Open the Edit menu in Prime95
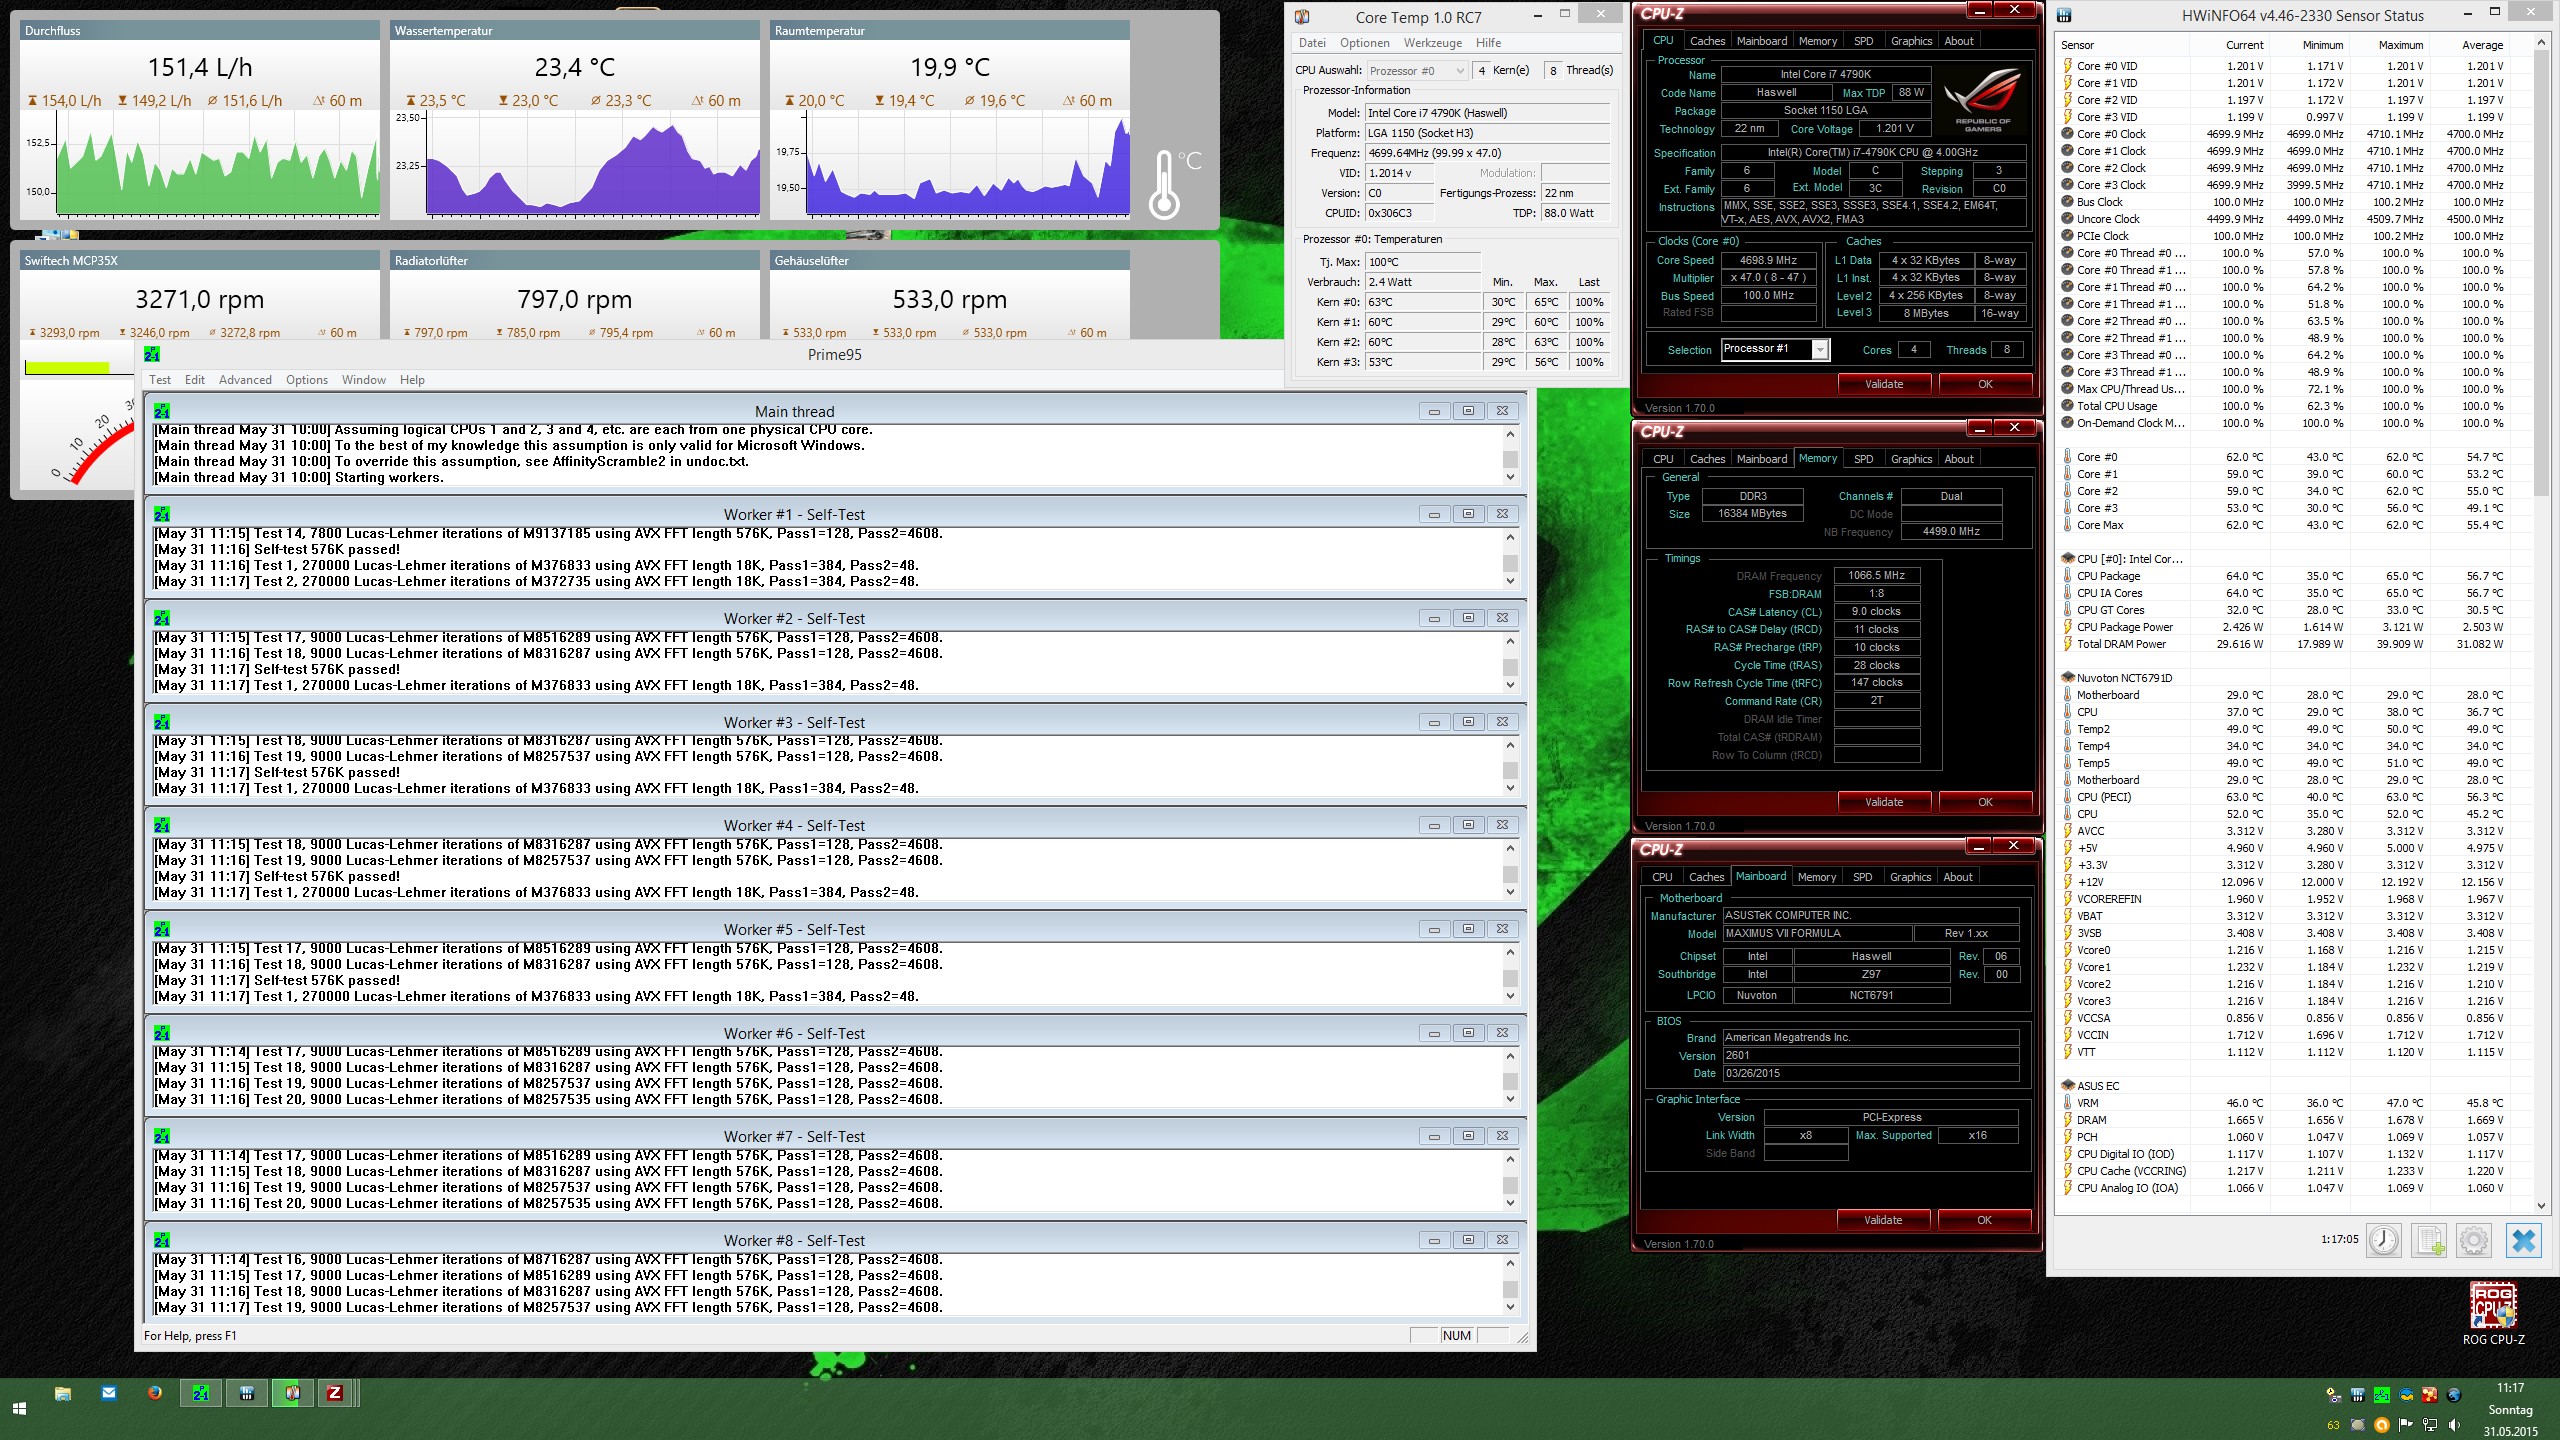Screen dimensions: 2560x1440 pyautogui.click(x=195, y=380)
